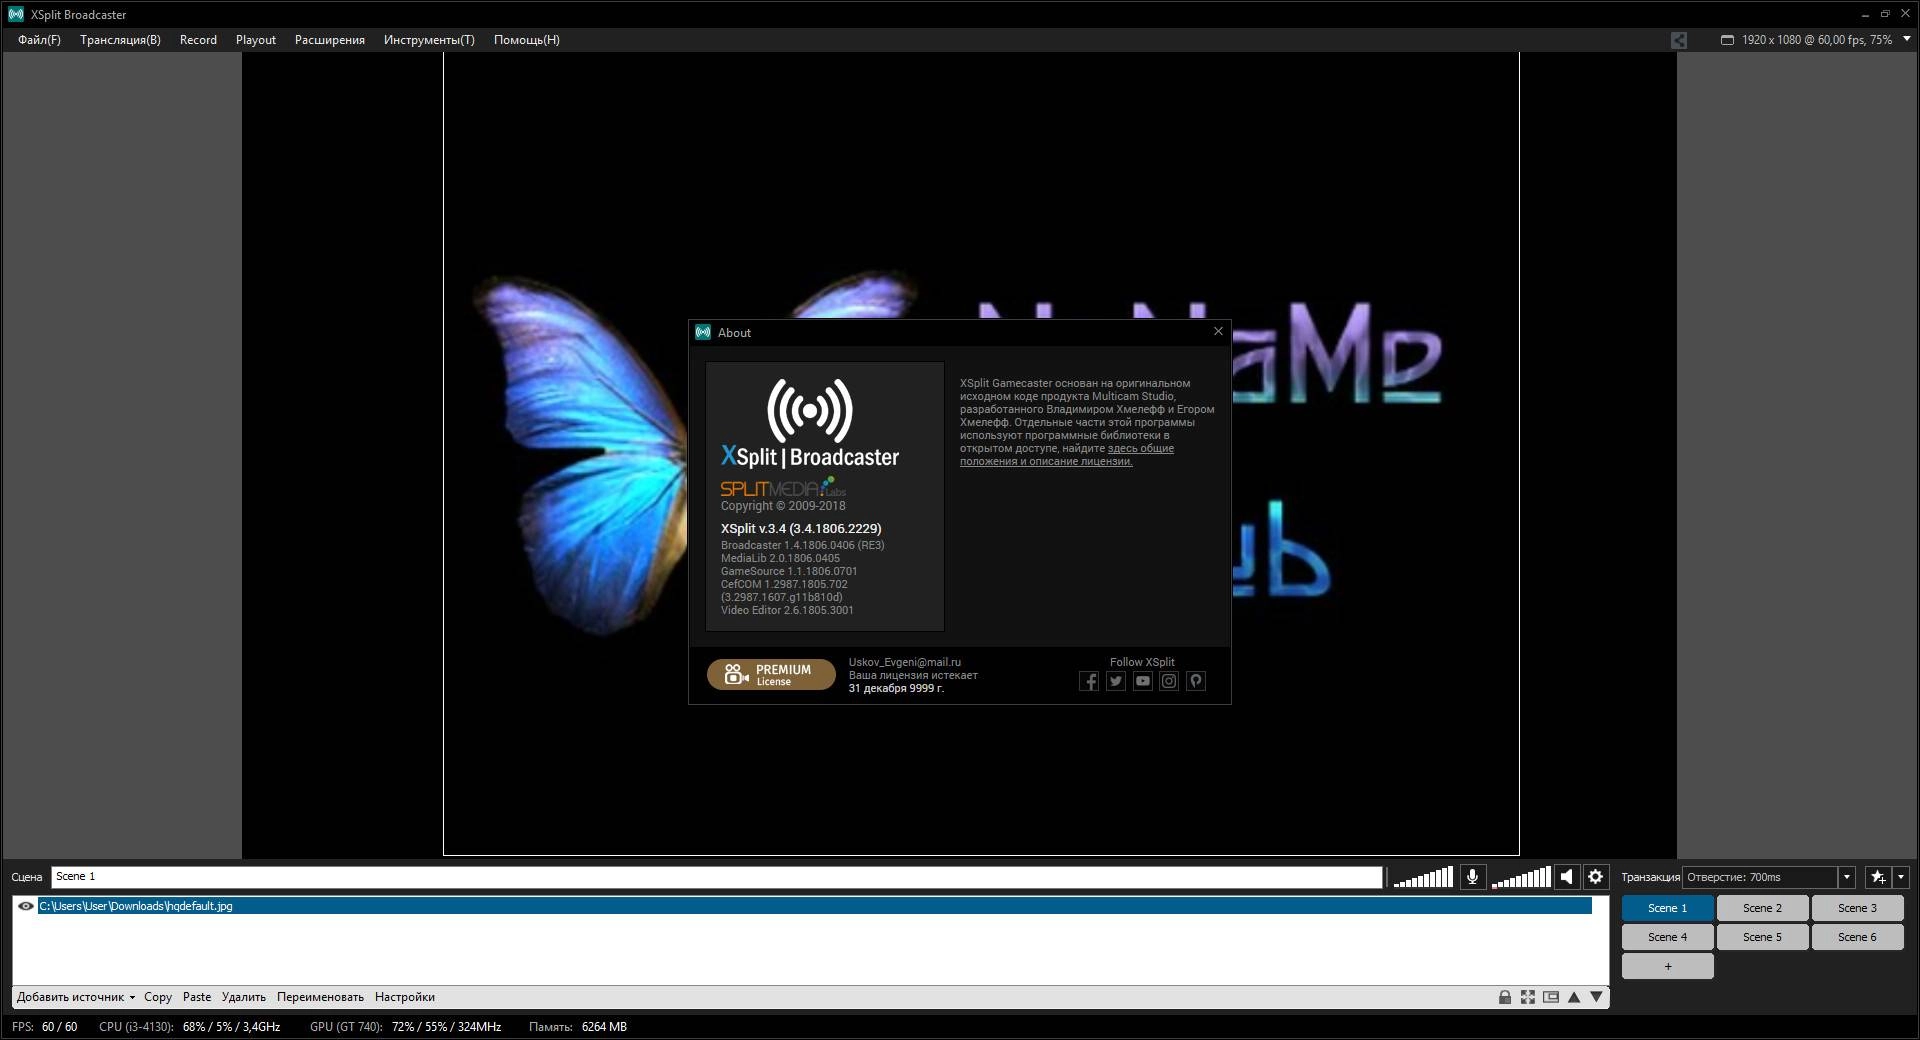Screen dimensions: 1920x1040
Task: Close the About dialog
Action: (x=1218, y=331)
